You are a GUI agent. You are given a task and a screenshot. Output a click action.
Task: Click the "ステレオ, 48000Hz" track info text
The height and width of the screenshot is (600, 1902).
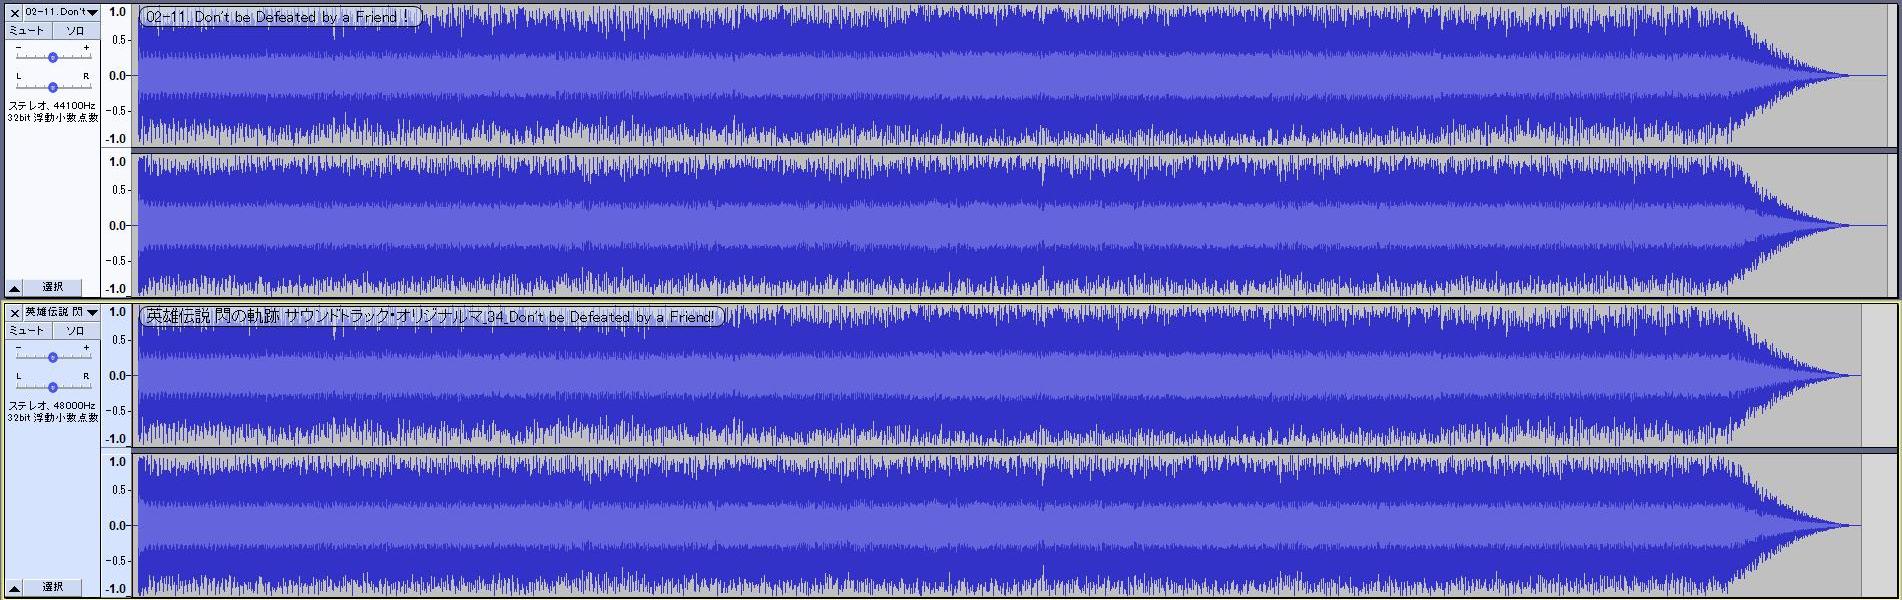53,405
